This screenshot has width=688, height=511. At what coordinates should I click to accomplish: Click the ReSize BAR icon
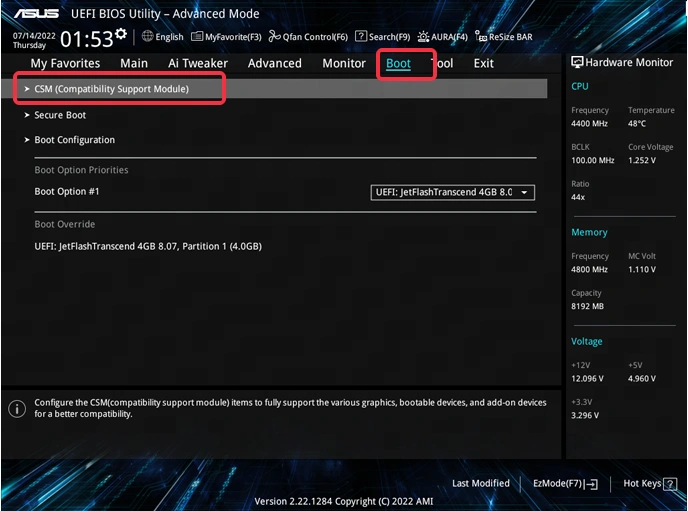click(x=481, y=36)
